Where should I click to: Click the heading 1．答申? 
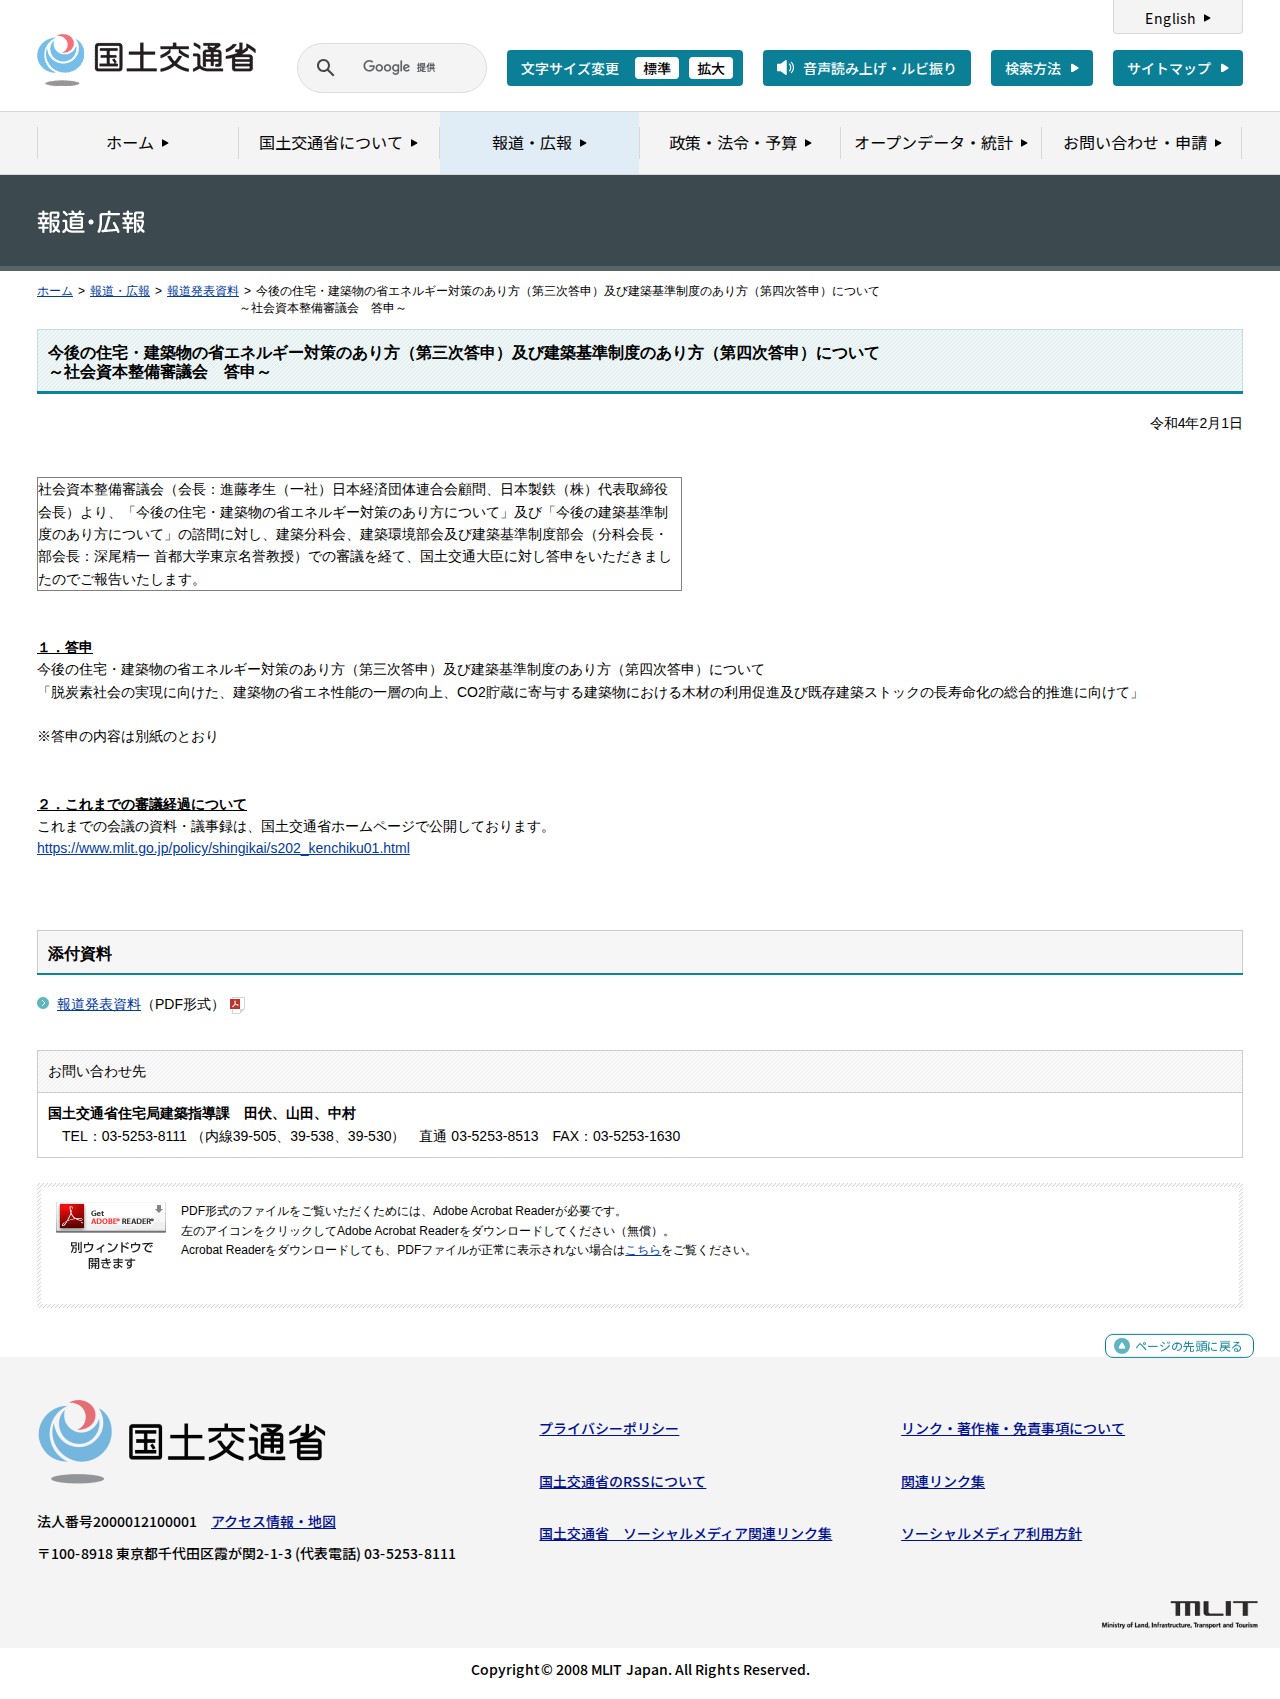65,647
